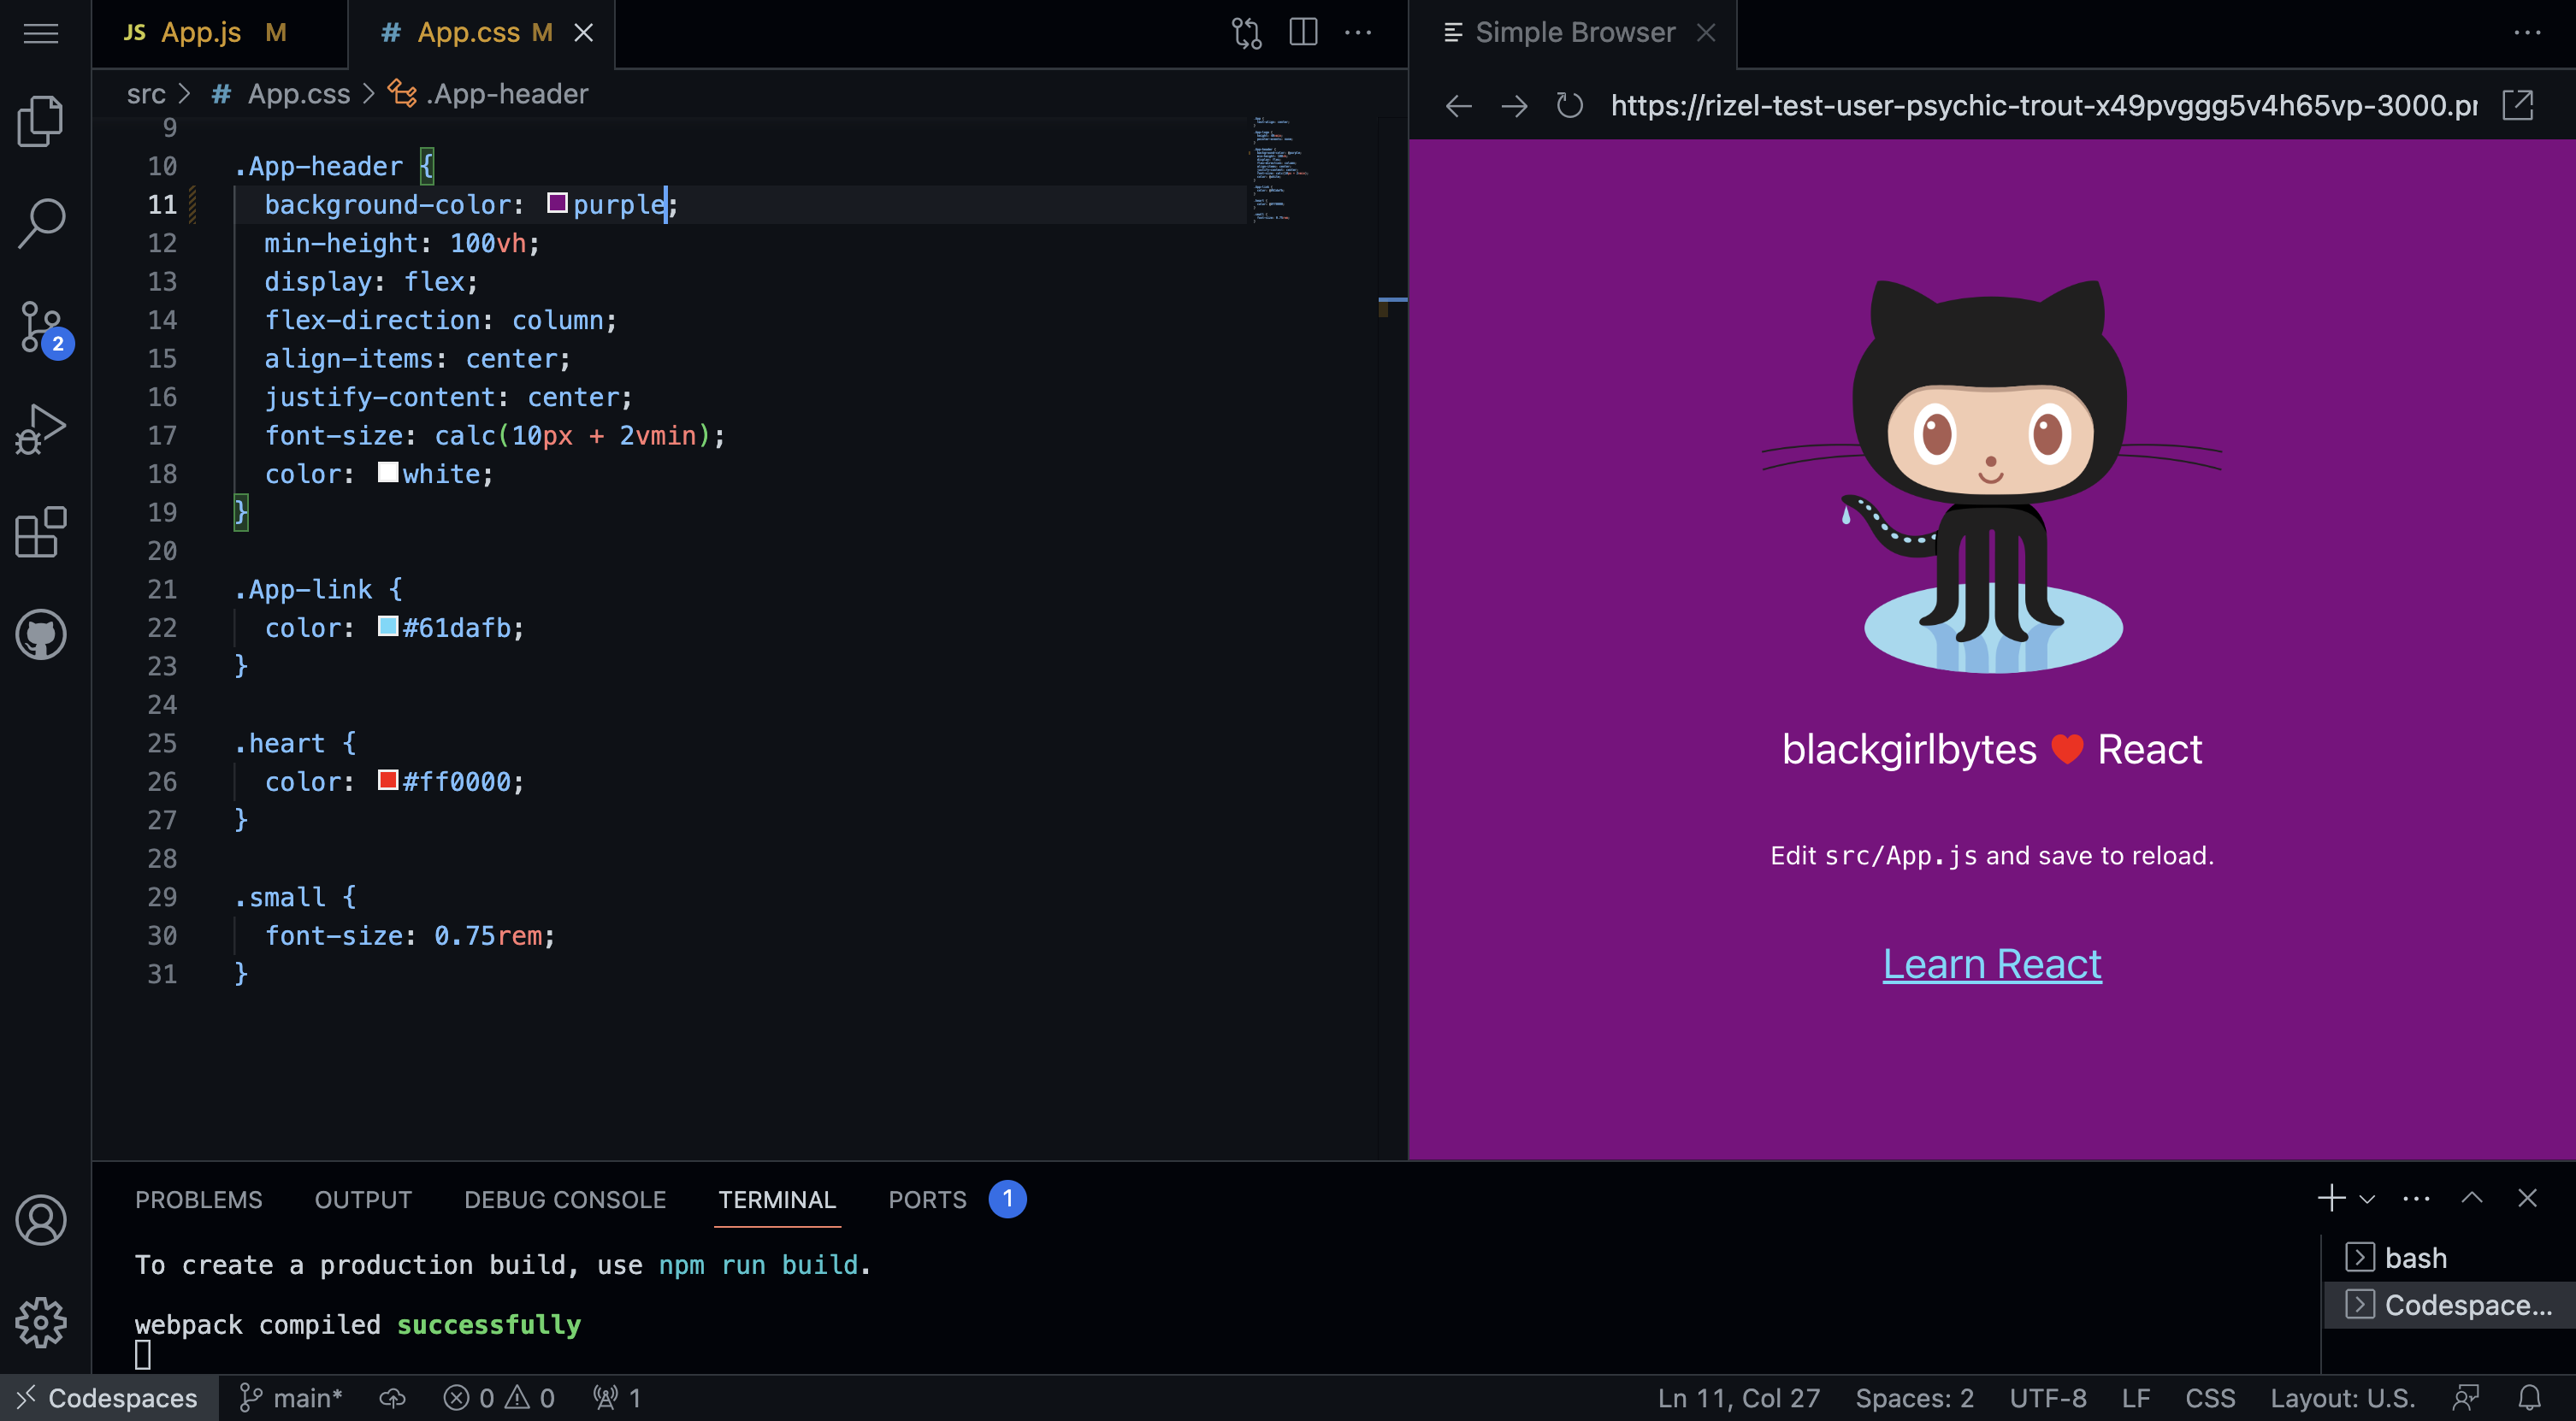Click errors and warnings count in status bar
Screen dimensions: 2576x1421
pos(499,1398)
